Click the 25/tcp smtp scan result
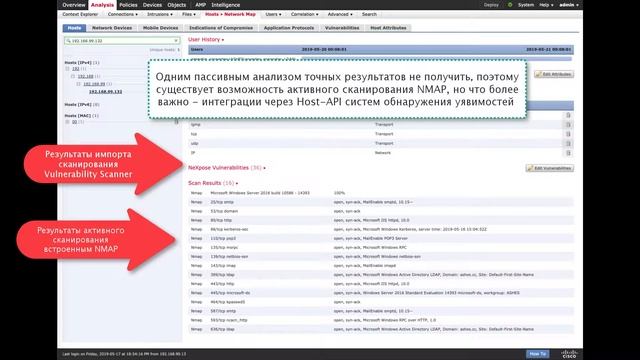640x360 pixels. tap(222, 202)
